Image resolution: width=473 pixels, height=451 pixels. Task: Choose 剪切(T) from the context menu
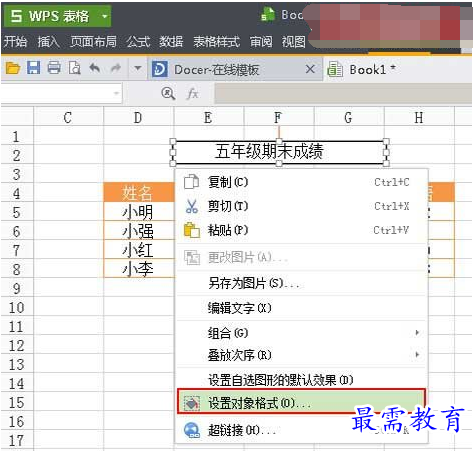tap(301, 206)
